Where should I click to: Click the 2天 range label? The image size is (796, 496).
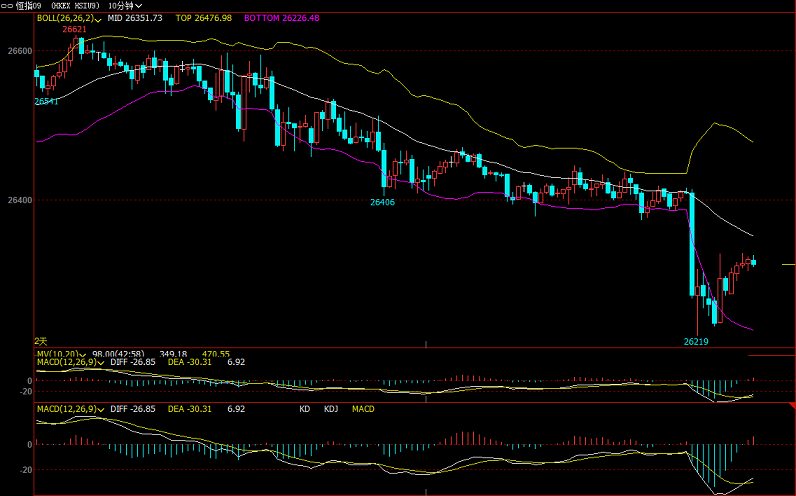point(41,341)
